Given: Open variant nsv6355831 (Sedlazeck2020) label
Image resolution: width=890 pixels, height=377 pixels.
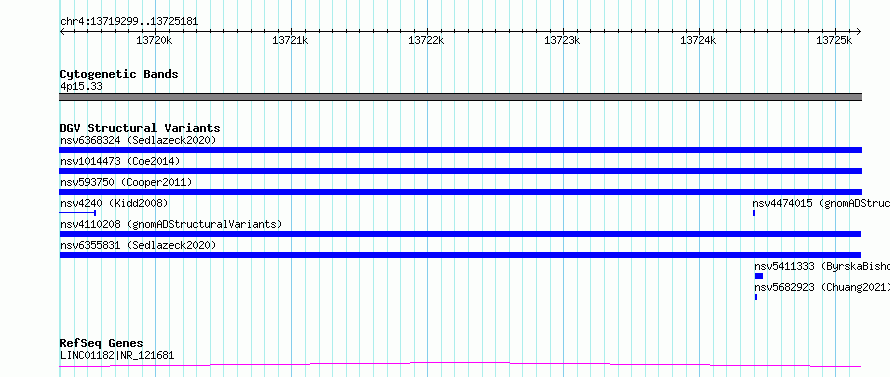Looking at the screenshot, I should (138, 245).
